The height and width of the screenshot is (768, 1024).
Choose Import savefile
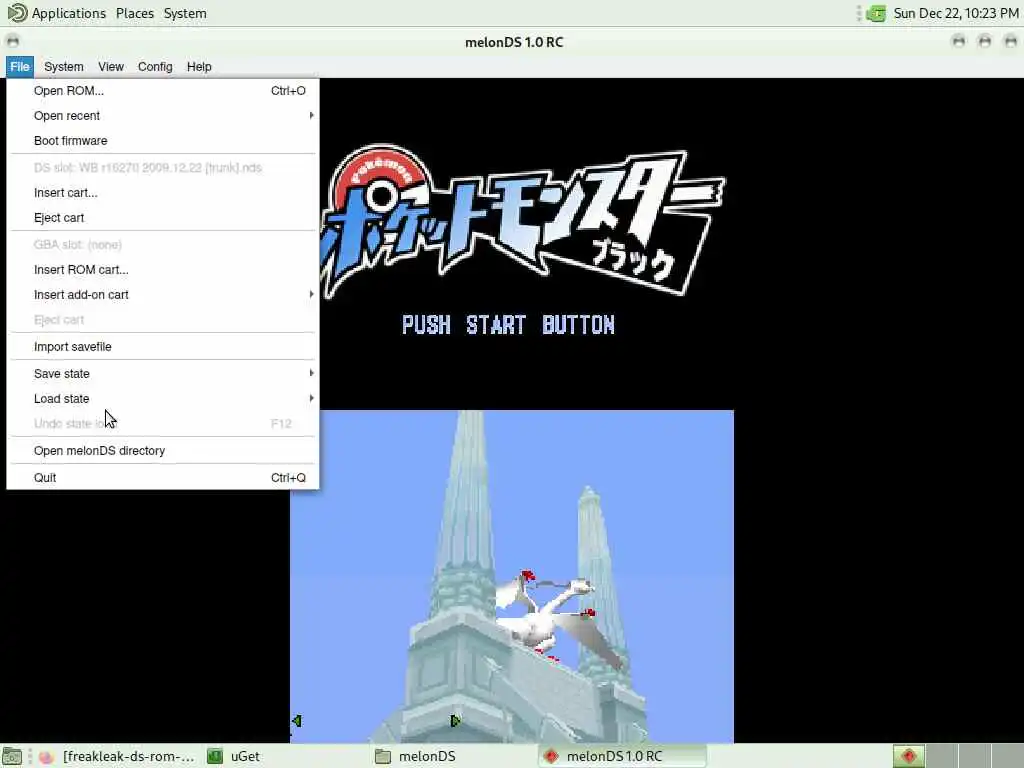pyautogui.click(x=163, y=347)
